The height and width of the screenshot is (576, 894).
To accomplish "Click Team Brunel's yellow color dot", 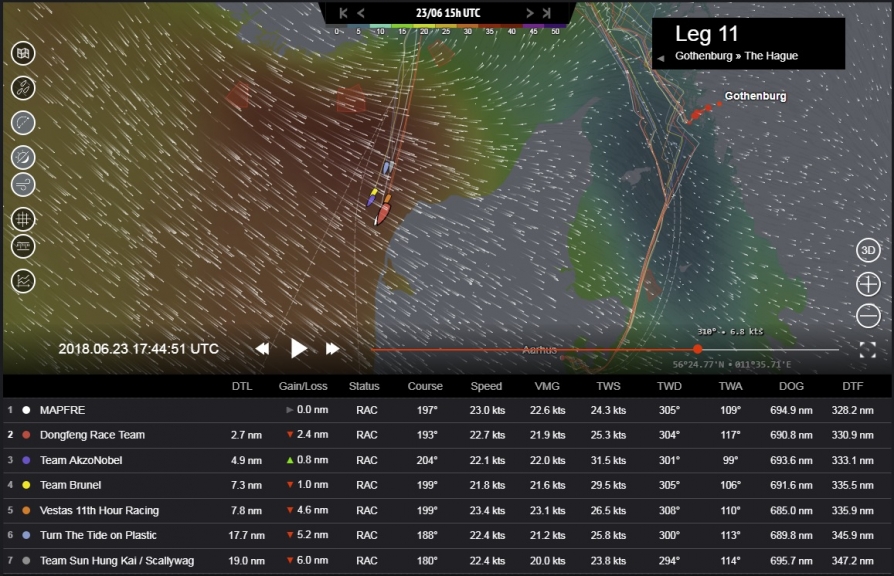I will (x=26, y=485).
